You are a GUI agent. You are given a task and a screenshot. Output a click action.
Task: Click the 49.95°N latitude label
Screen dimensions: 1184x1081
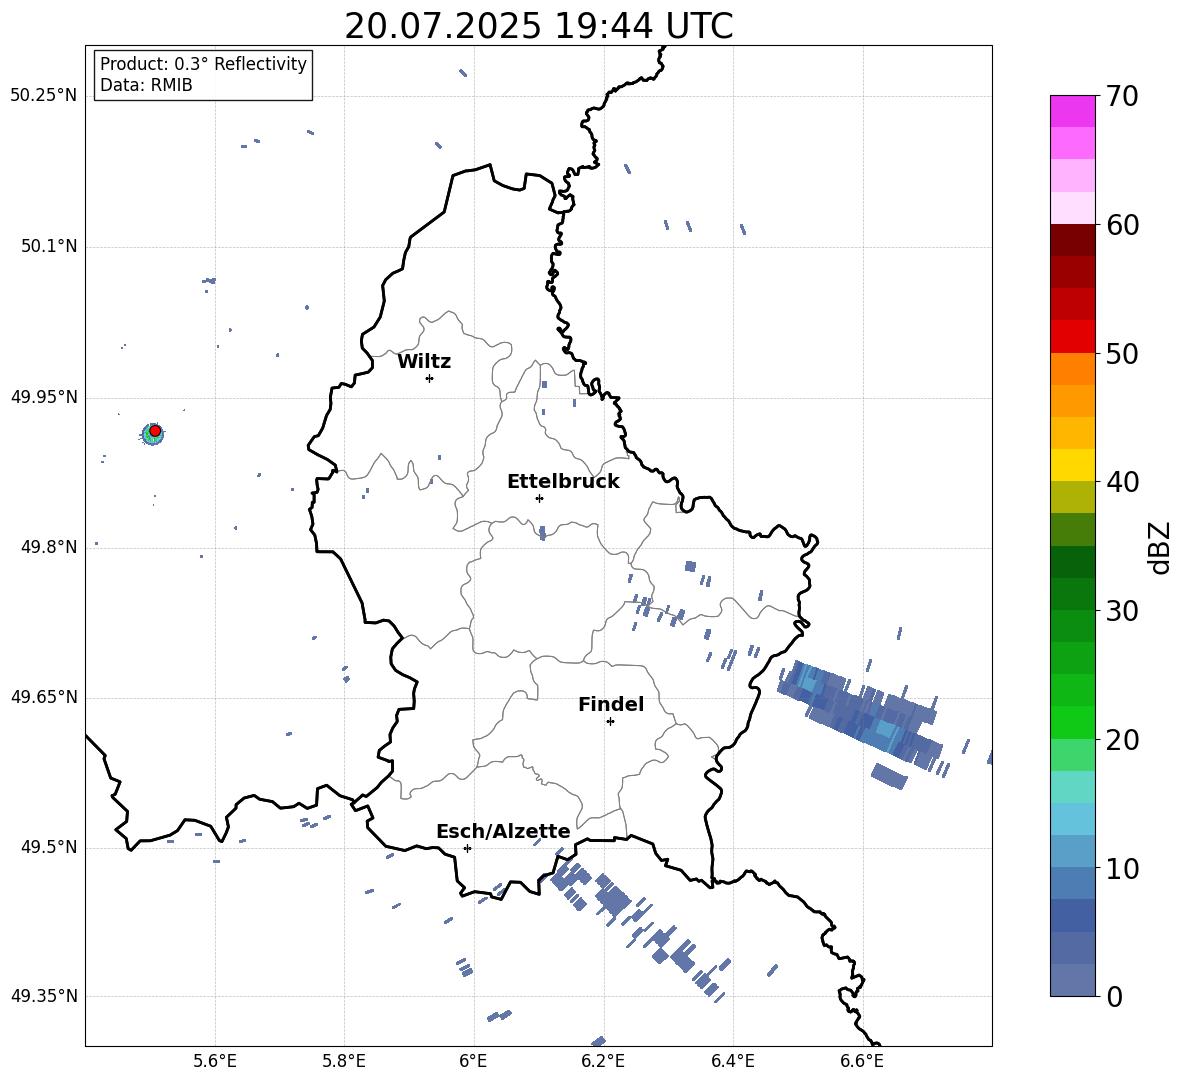point(44,397)
